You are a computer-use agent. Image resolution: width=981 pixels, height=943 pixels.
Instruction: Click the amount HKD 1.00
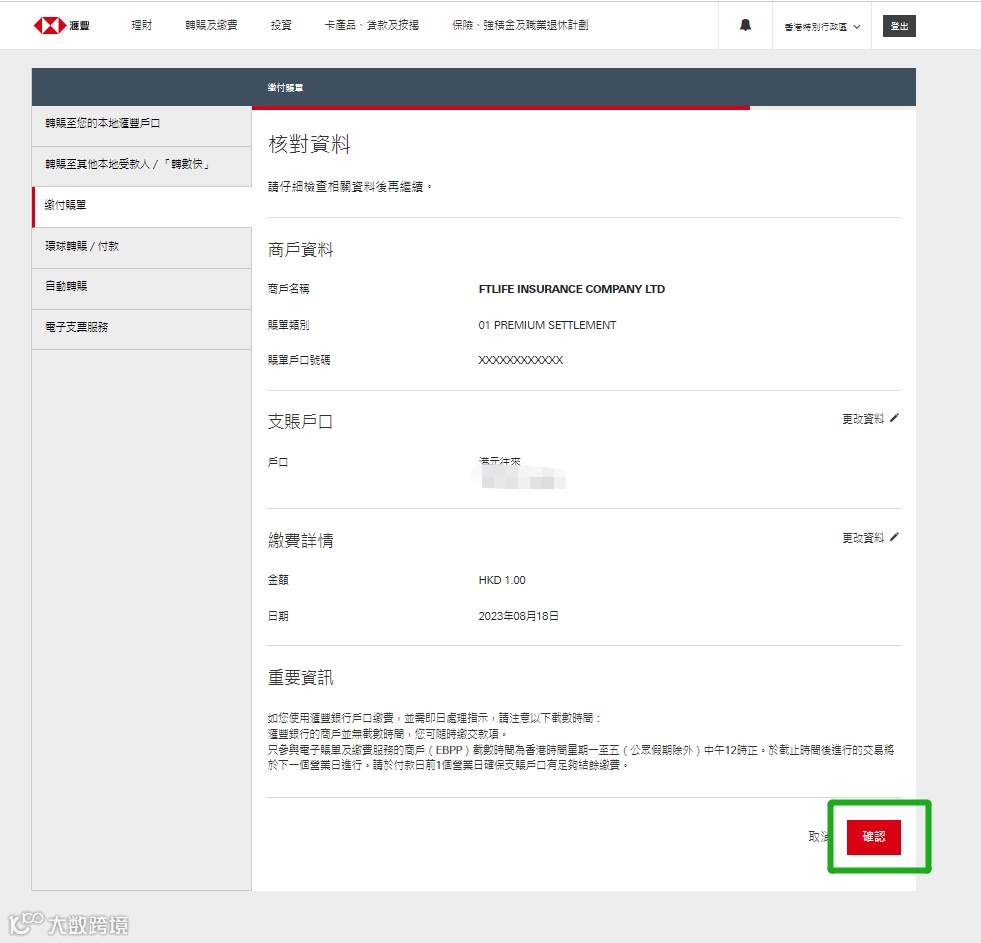(502, 581)
